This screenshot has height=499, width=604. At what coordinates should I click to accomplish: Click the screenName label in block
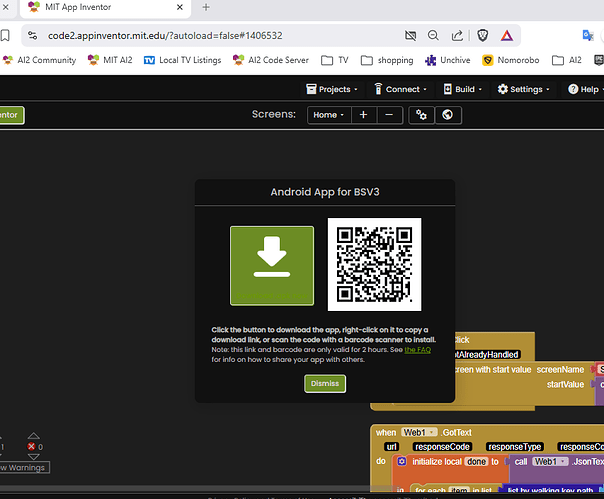pyautogui.click(x=560, y=370)
